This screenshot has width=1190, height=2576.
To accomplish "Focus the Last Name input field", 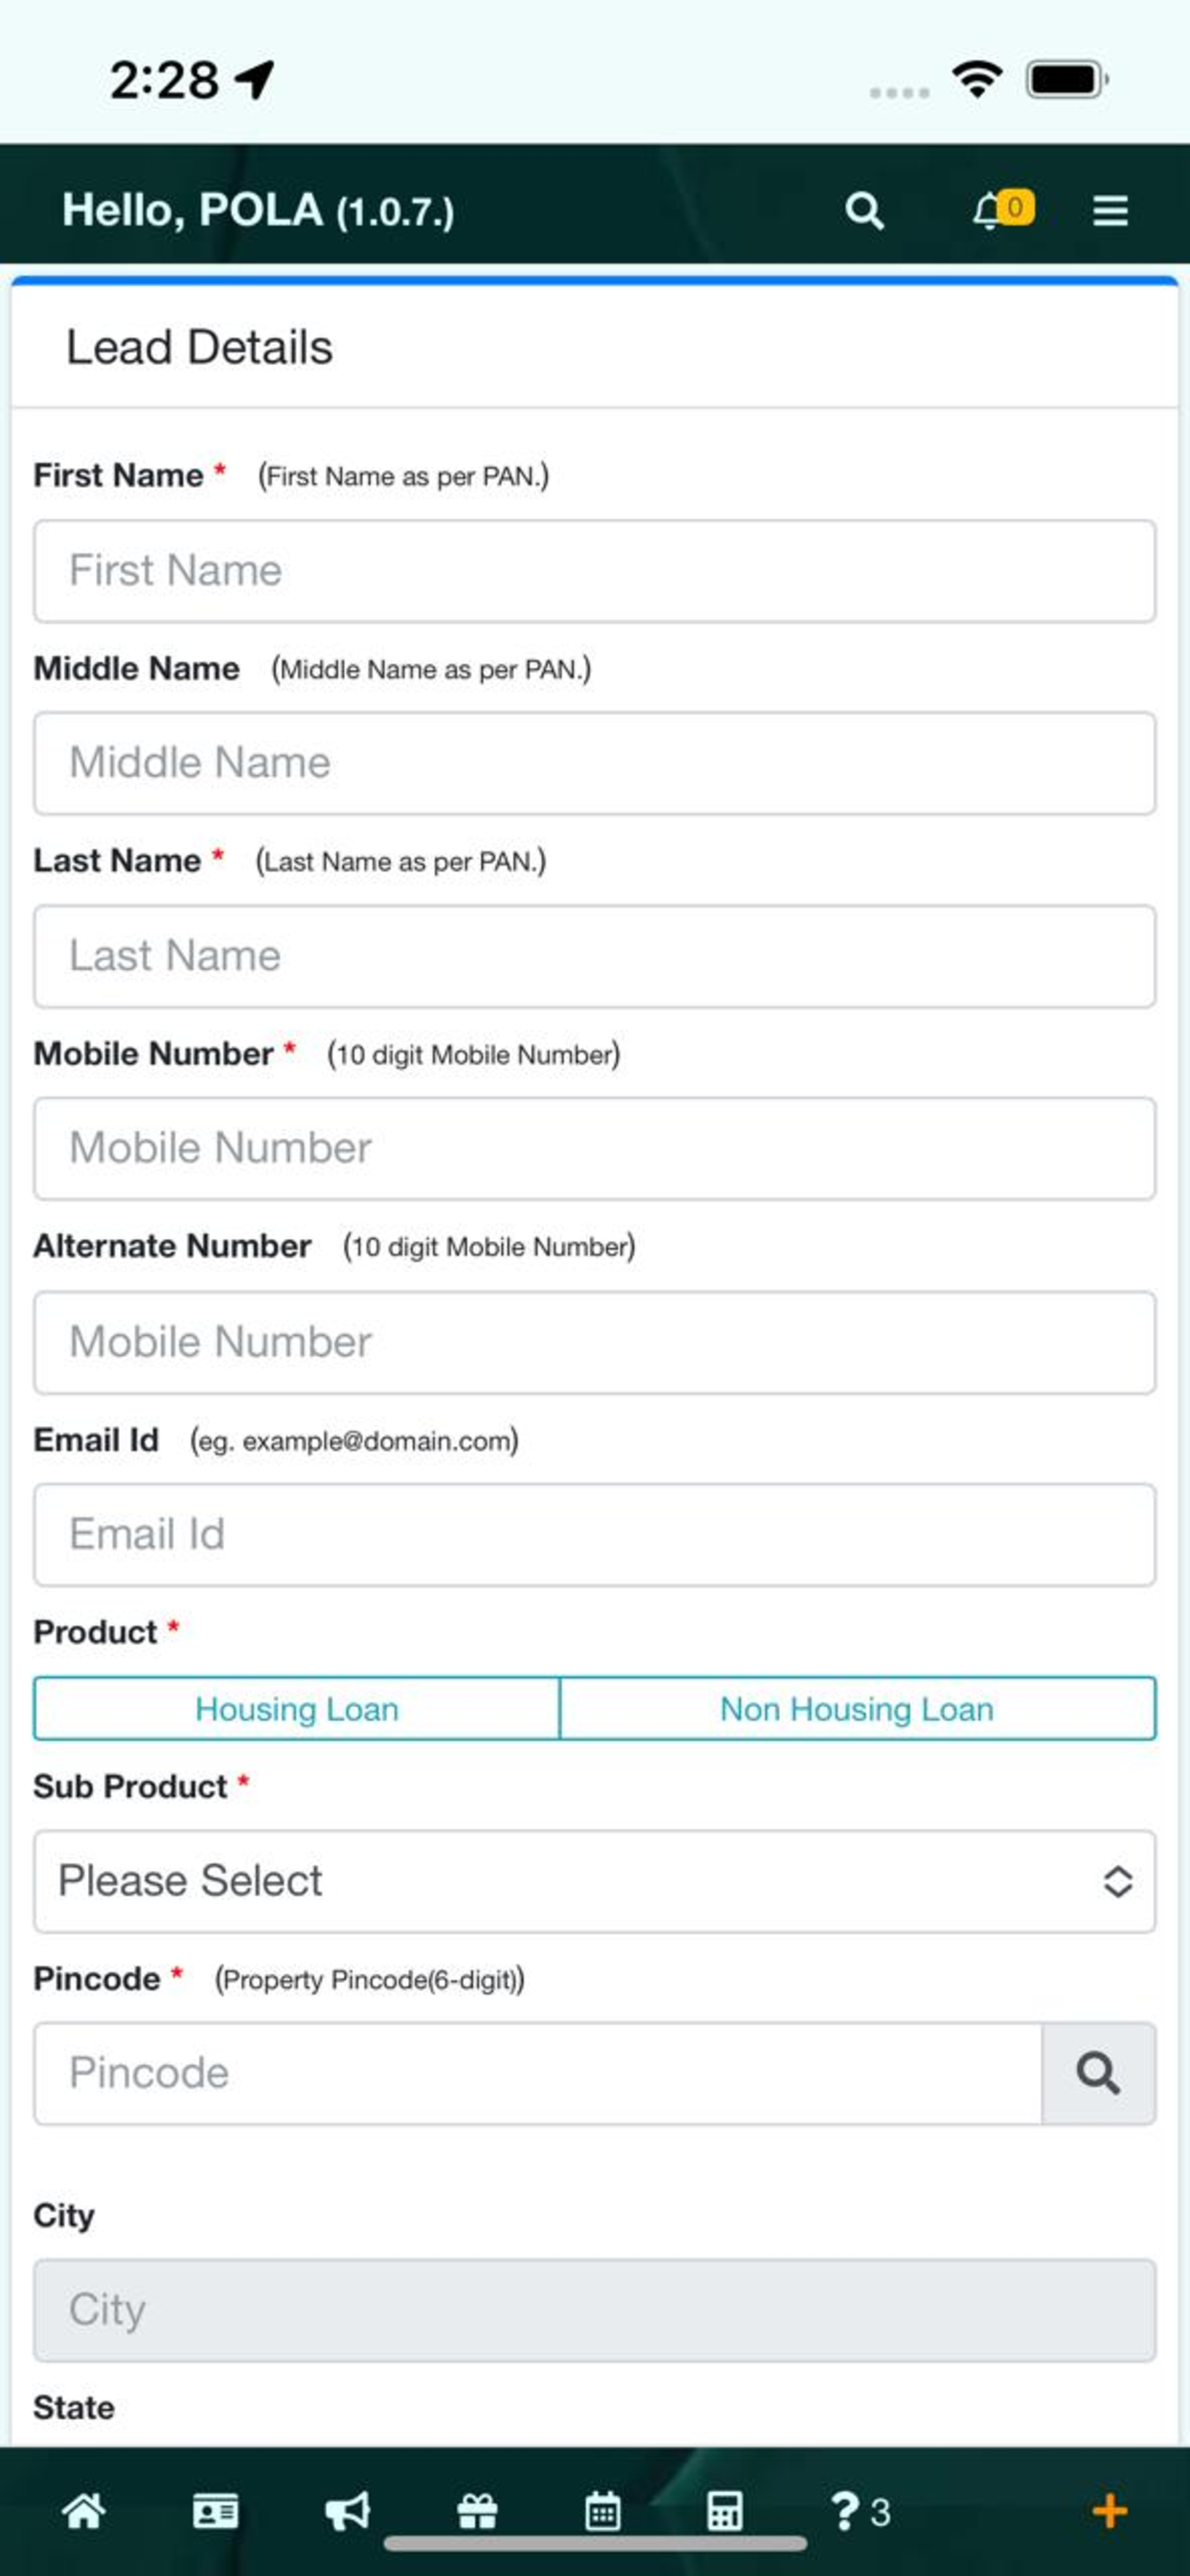I will click(595, 957).
